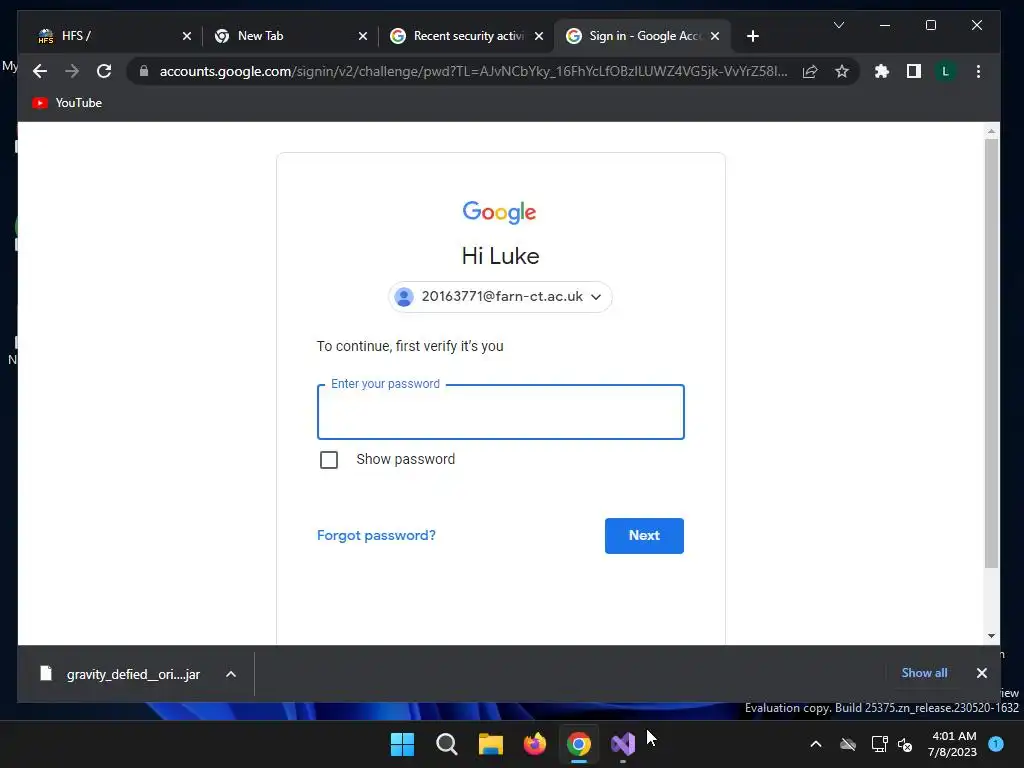
Task: Close the HFS / tab
Action: [187, 36]
